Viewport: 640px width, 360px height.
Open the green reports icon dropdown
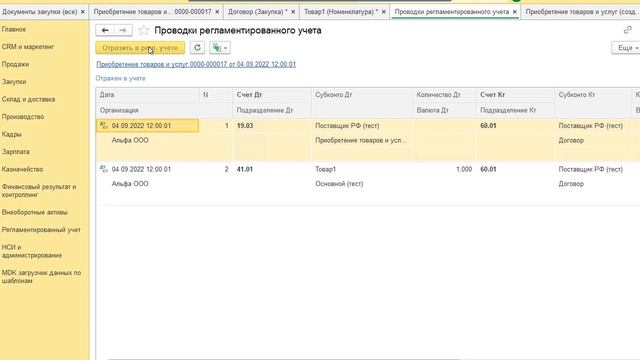220,48
